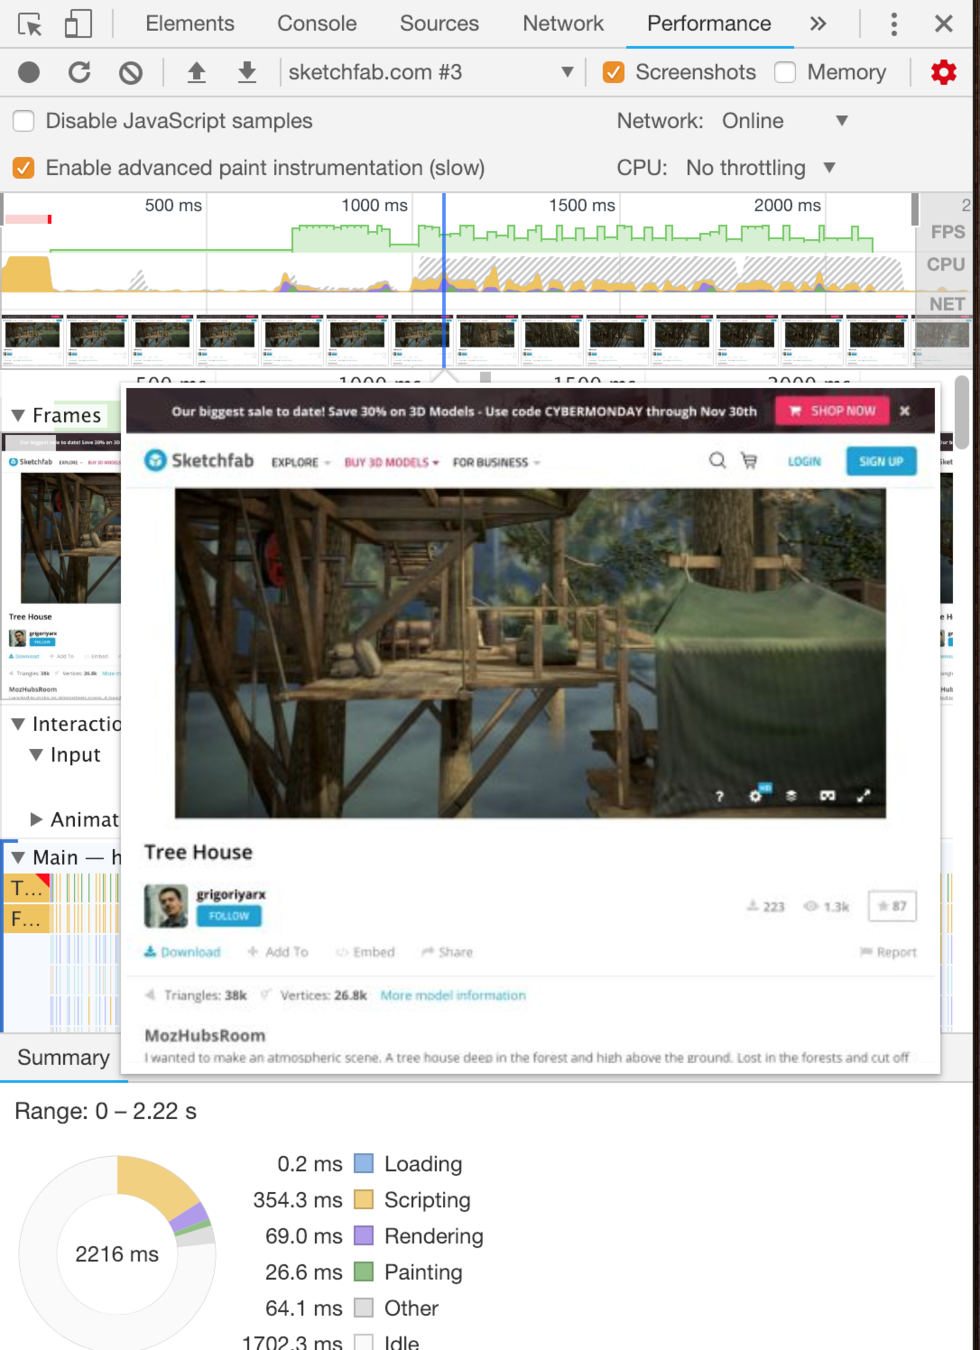Open the FOR BUSINESS menu
980x1350 pixels.
click(x=496, y=462)
